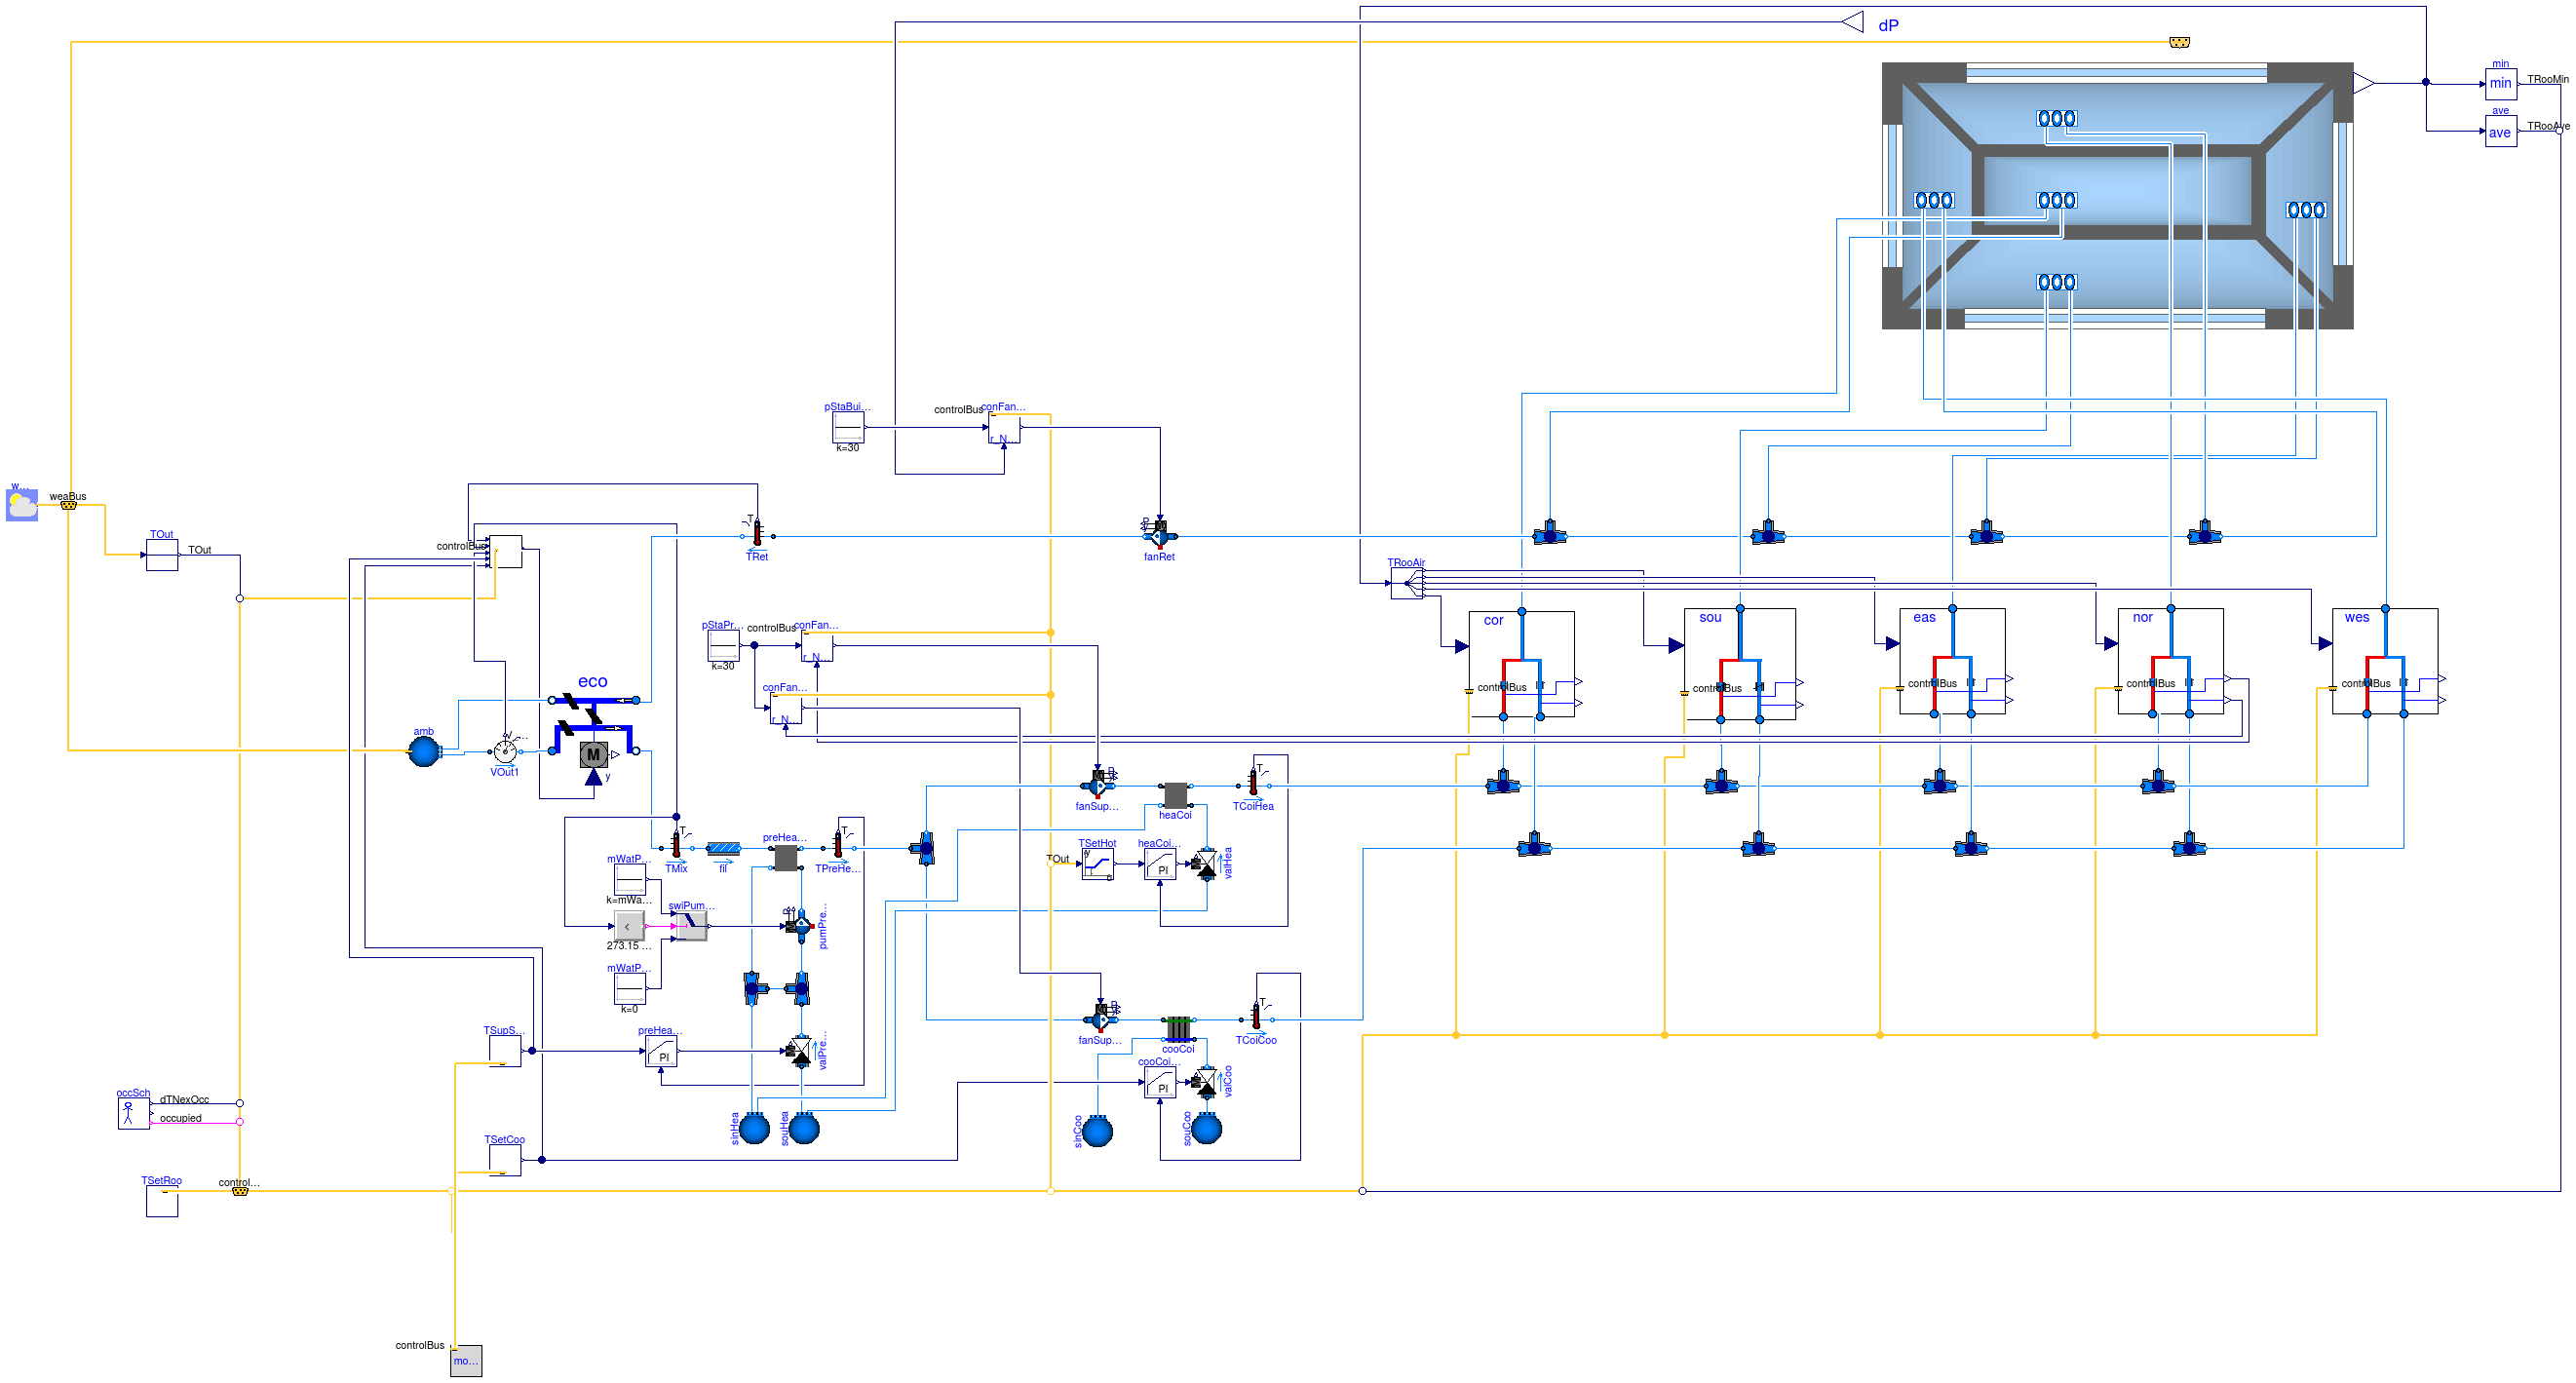Select the ave block outputting TRooAve
This screenshot has width=2576, height=1383.
[x=2500, y=131]
